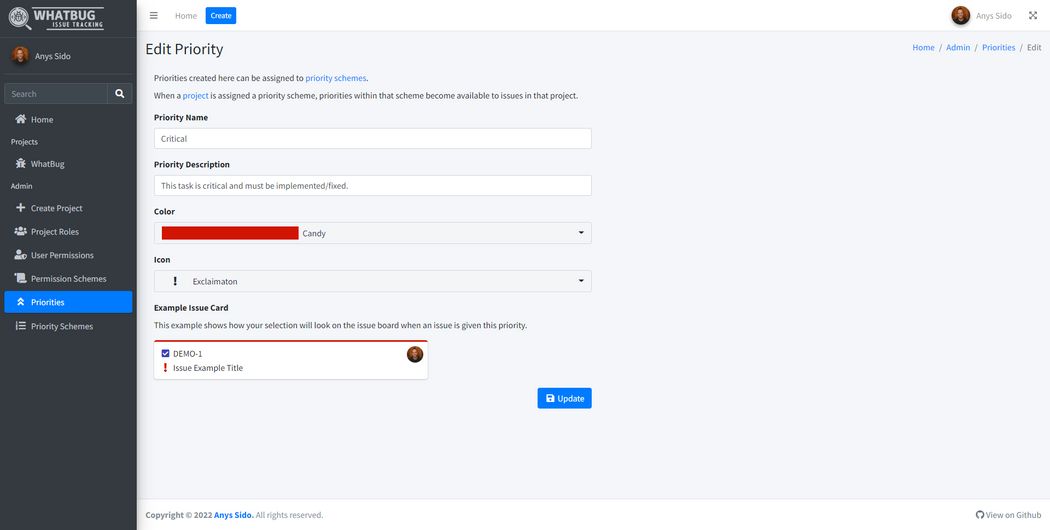This screenshot has width=1050, height=530.
Task: Click the red Candy color swatch
Action: [x=230, y=233]
